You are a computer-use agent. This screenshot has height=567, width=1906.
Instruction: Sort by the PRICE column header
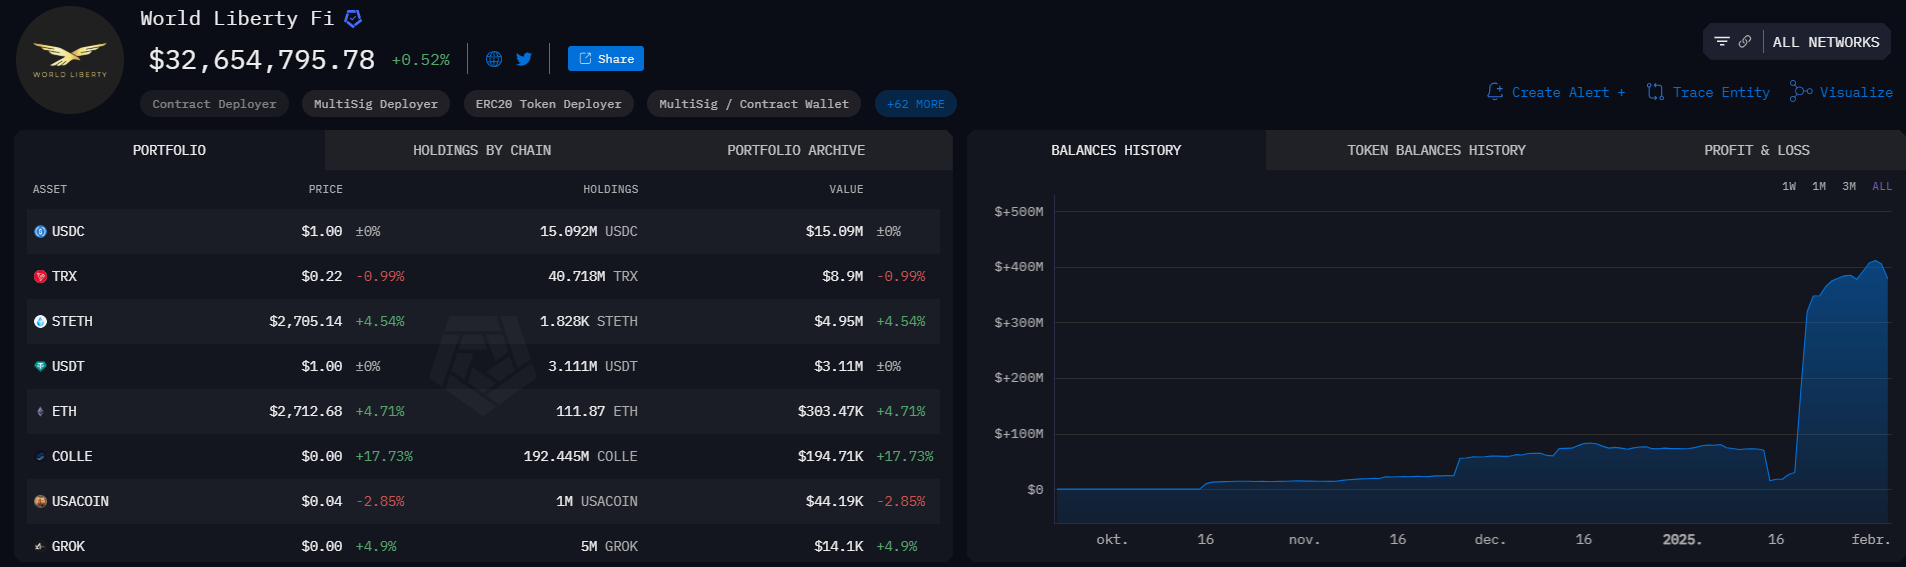click(326, 189)
